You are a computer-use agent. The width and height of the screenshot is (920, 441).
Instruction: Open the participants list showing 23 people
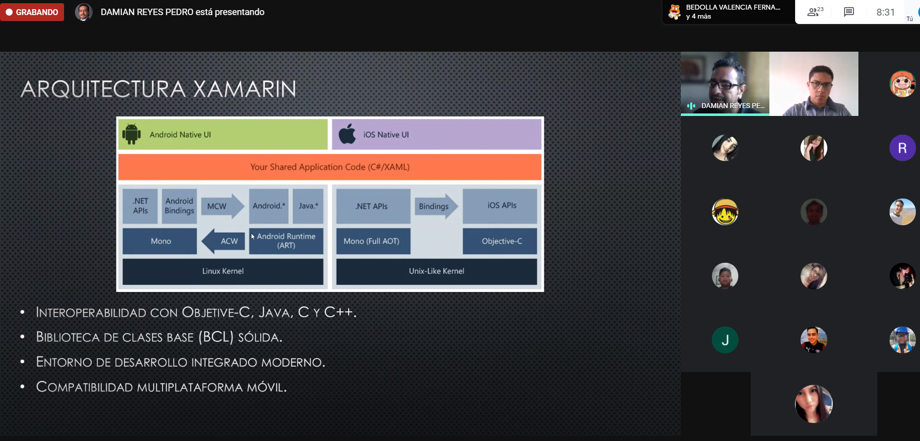[816, 12]
